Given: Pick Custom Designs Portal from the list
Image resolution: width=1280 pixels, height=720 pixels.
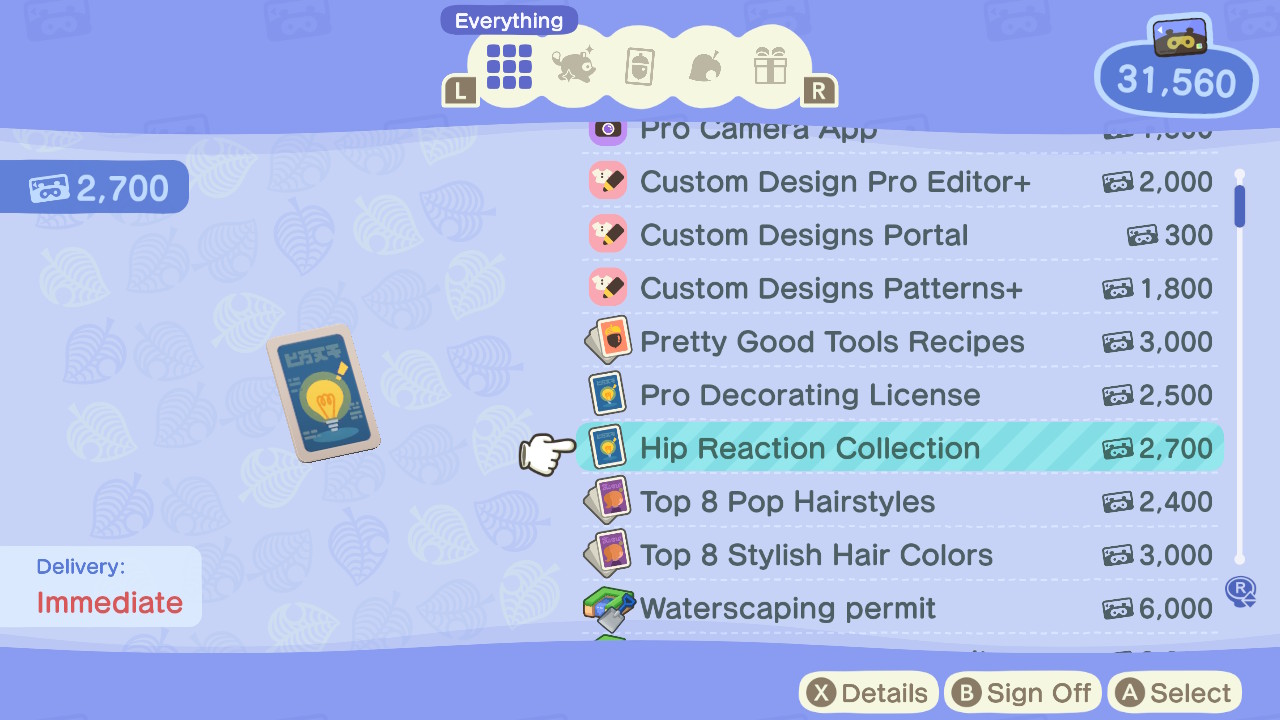Looking at the screenshot, I should 900,234.
